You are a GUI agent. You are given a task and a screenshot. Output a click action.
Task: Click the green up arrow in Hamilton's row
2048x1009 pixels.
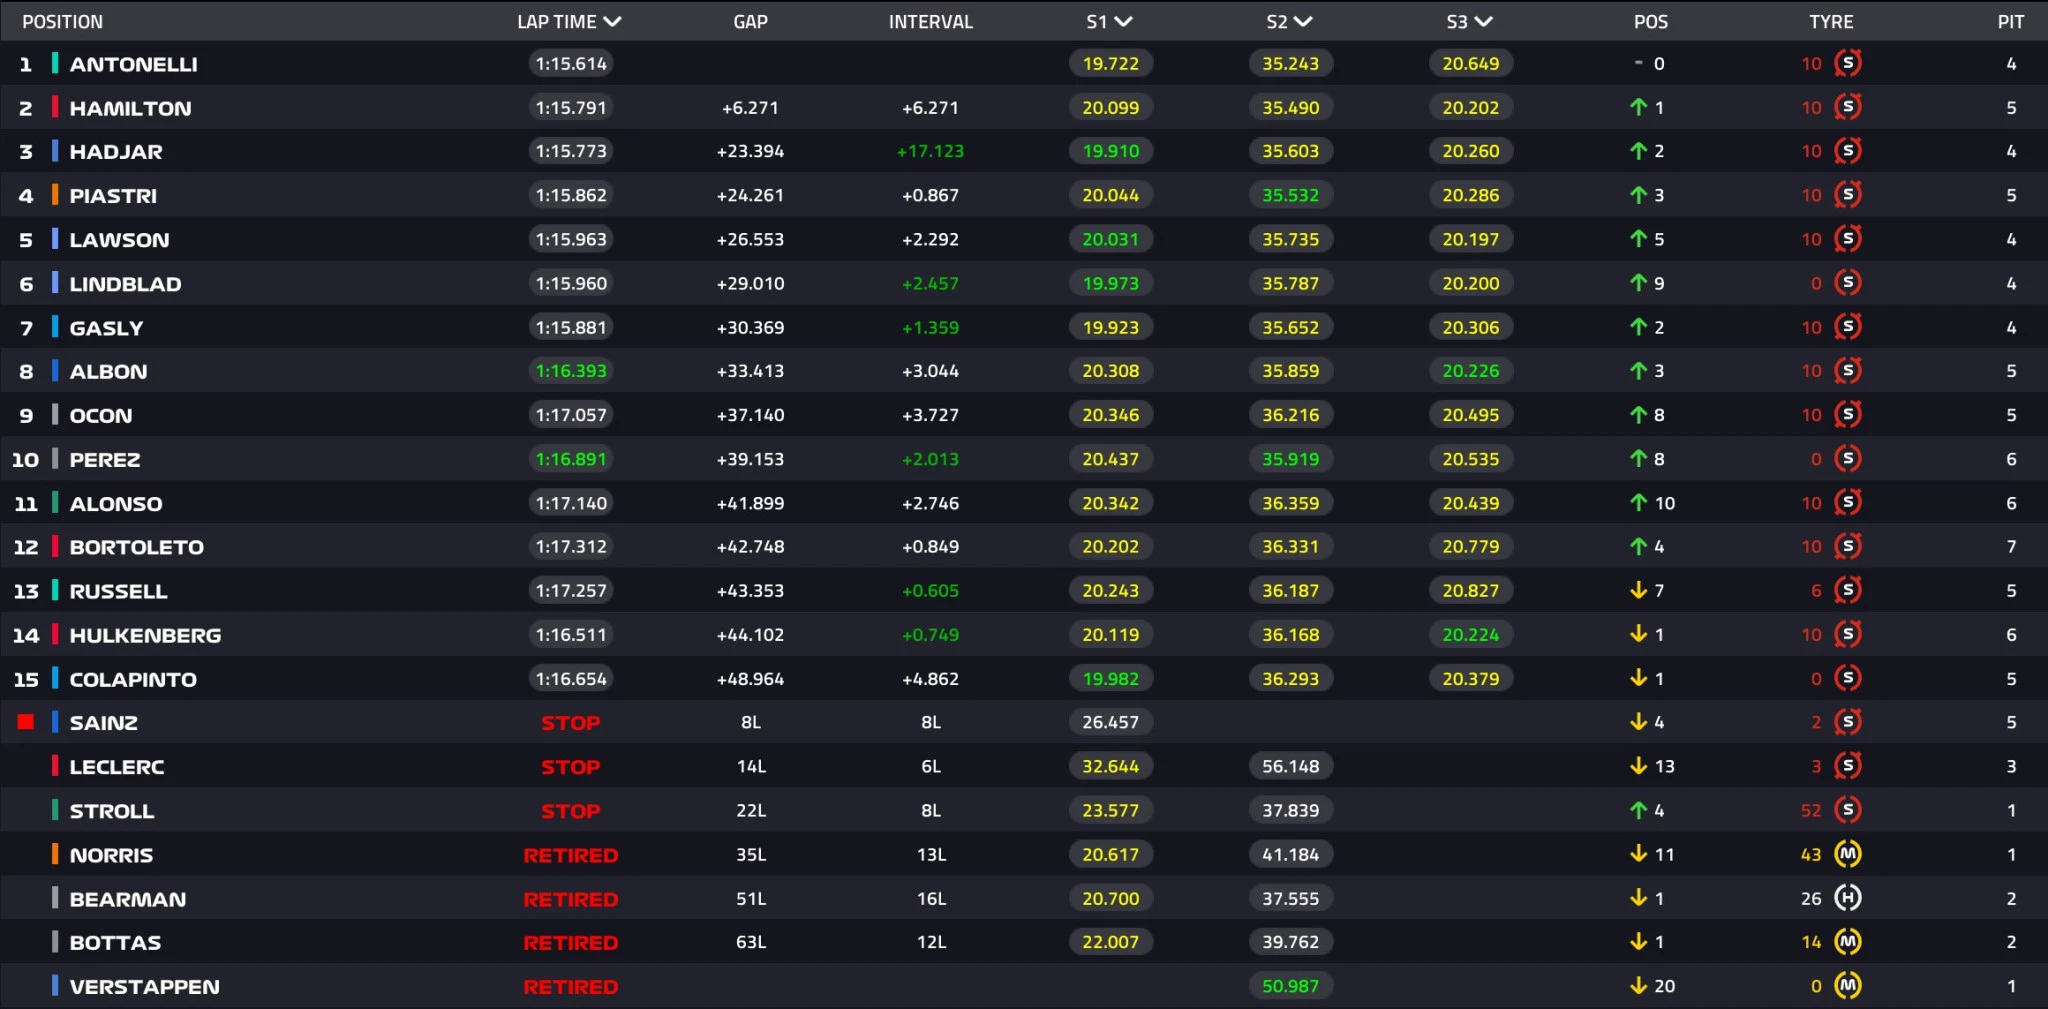(x=1638, y=107)
